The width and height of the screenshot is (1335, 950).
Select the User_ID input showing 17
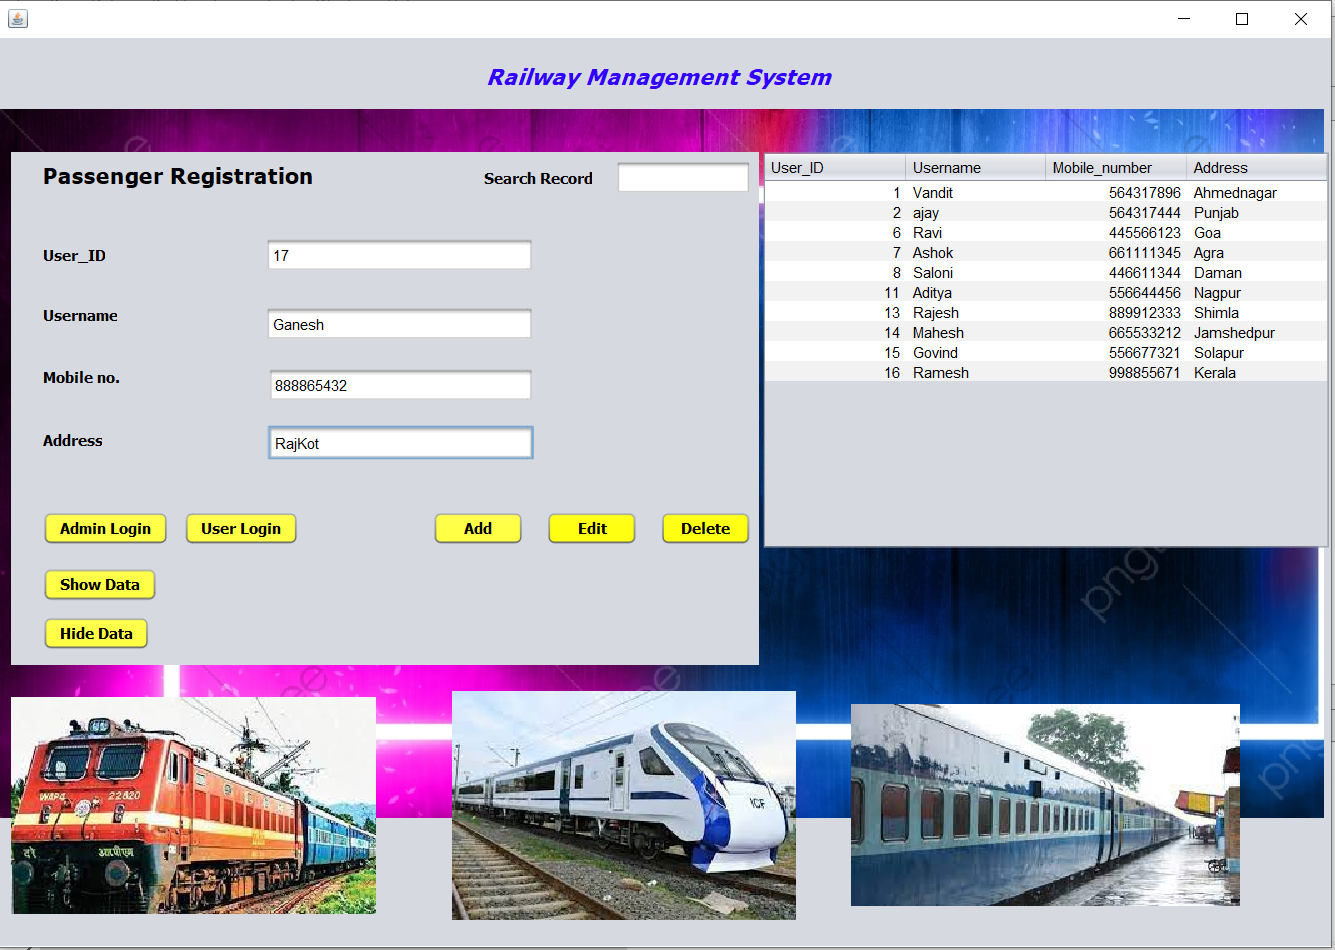coord(399,255)
